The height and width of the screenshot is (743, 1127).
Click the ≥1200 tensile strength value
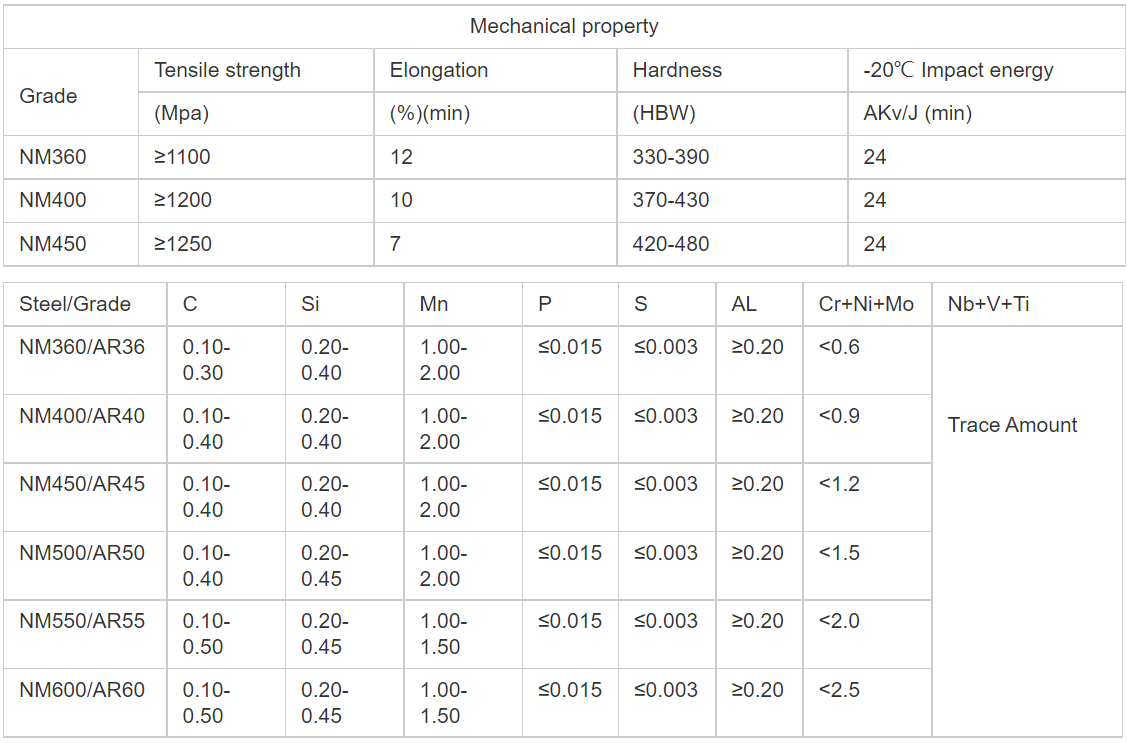point(183,200)
